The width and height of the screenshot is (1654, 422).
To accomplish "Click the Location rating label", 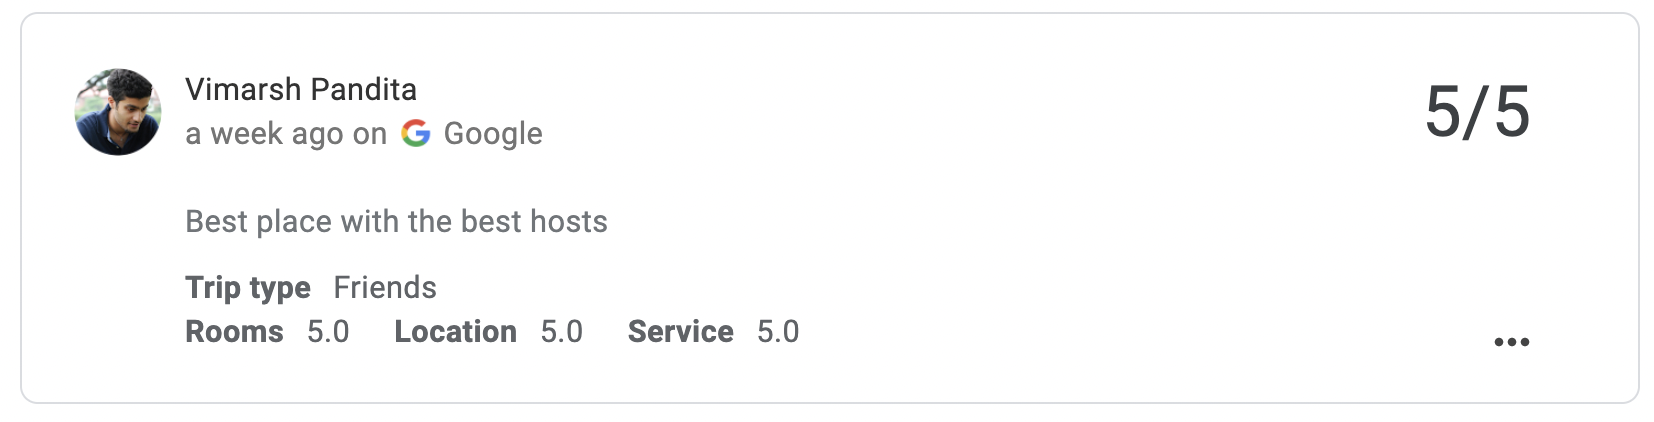I will point(455,332).
